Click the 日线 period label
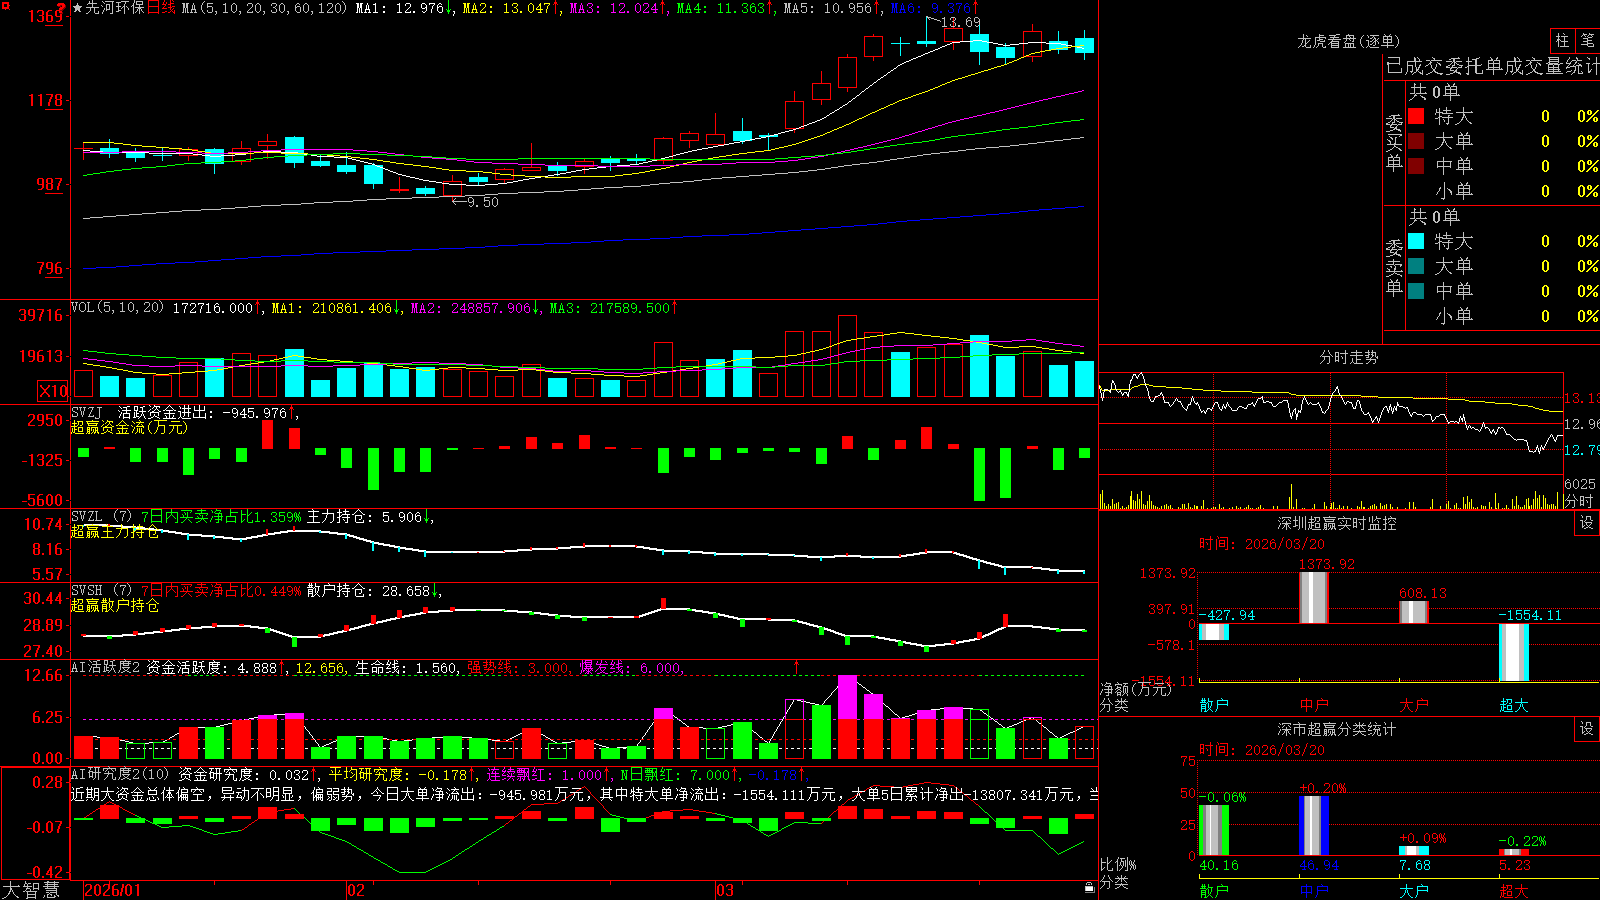The width and height of the screenshot is (1600, 900). 161,8
